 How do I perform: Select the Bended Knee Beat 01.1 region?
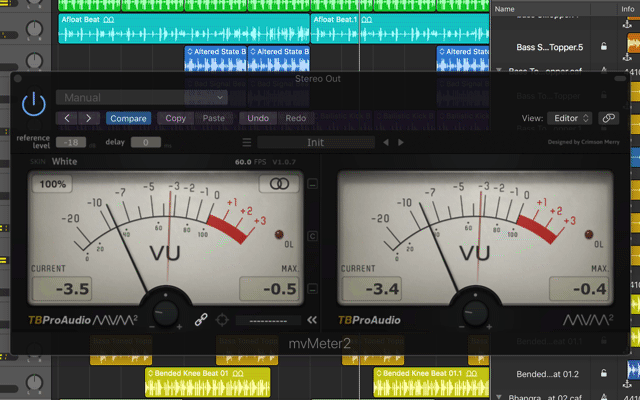coord(431,382)
